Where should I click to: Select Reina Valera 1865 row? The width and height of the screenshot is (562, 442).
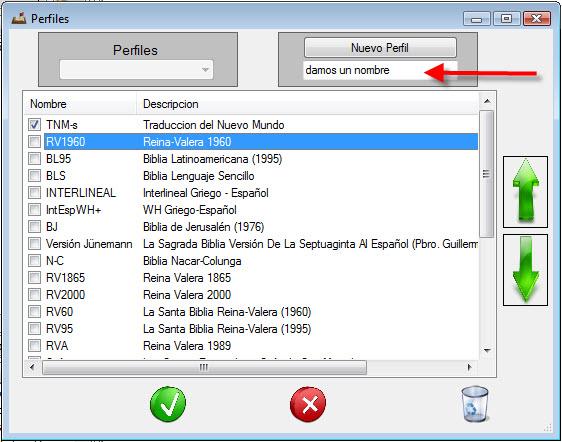click(251, 277)
